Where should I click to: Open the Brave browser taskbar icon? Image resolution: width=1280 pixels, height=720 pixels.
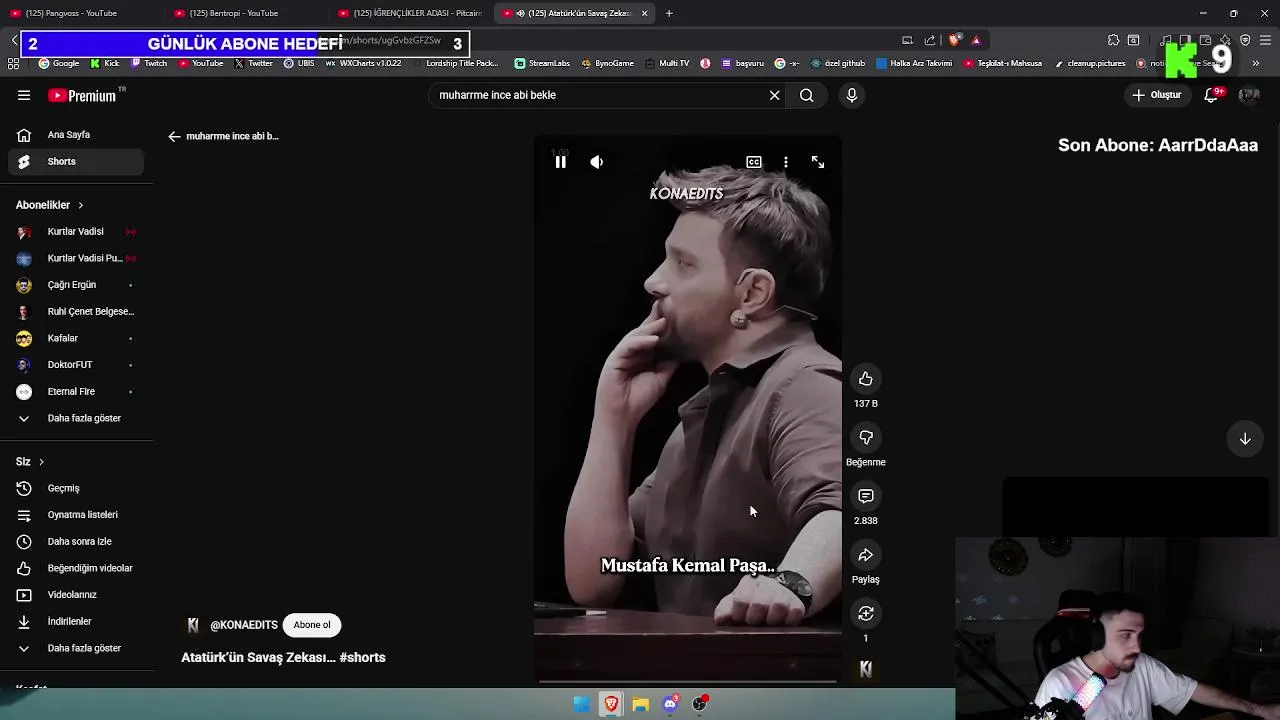pyautogui.click(x=611, y=704)
